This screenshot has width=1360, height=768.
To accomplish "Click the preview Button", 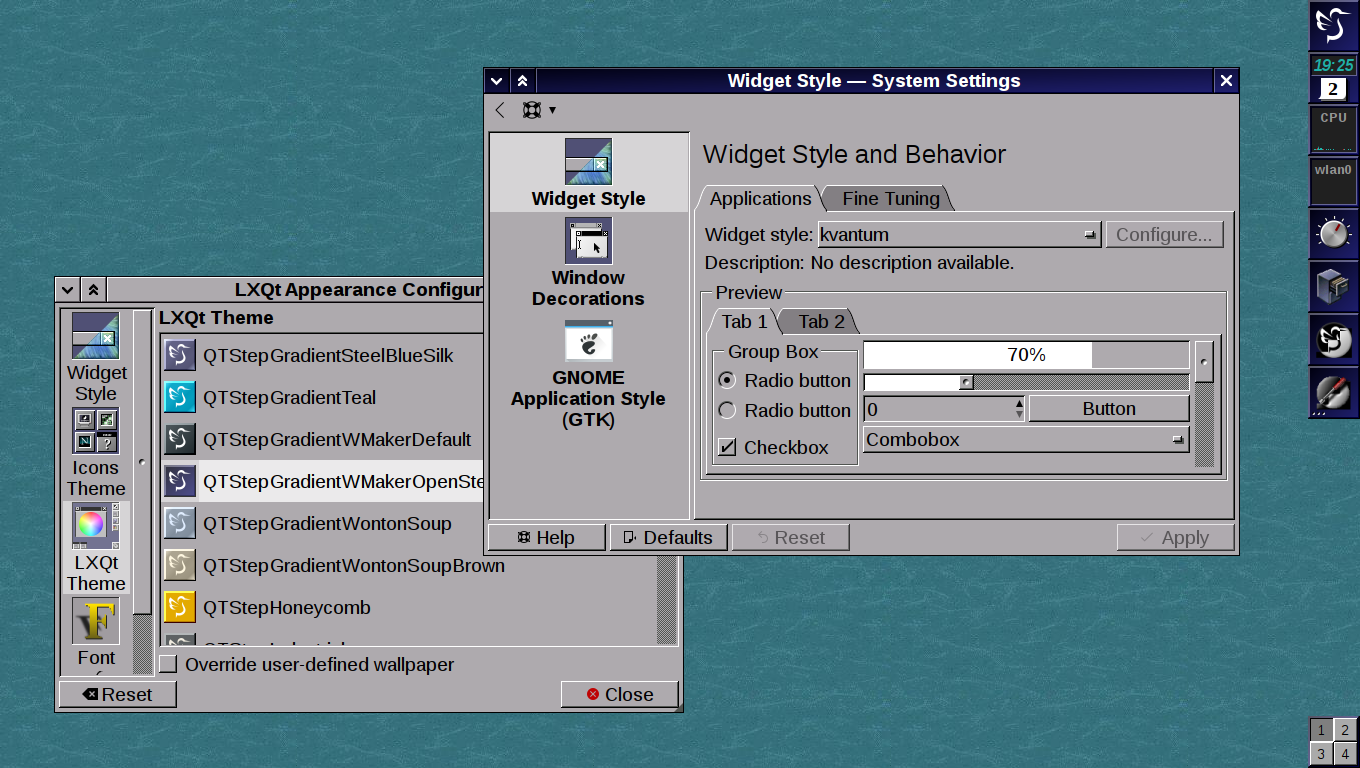I will pyautogui.click(x=1109, y=408).
